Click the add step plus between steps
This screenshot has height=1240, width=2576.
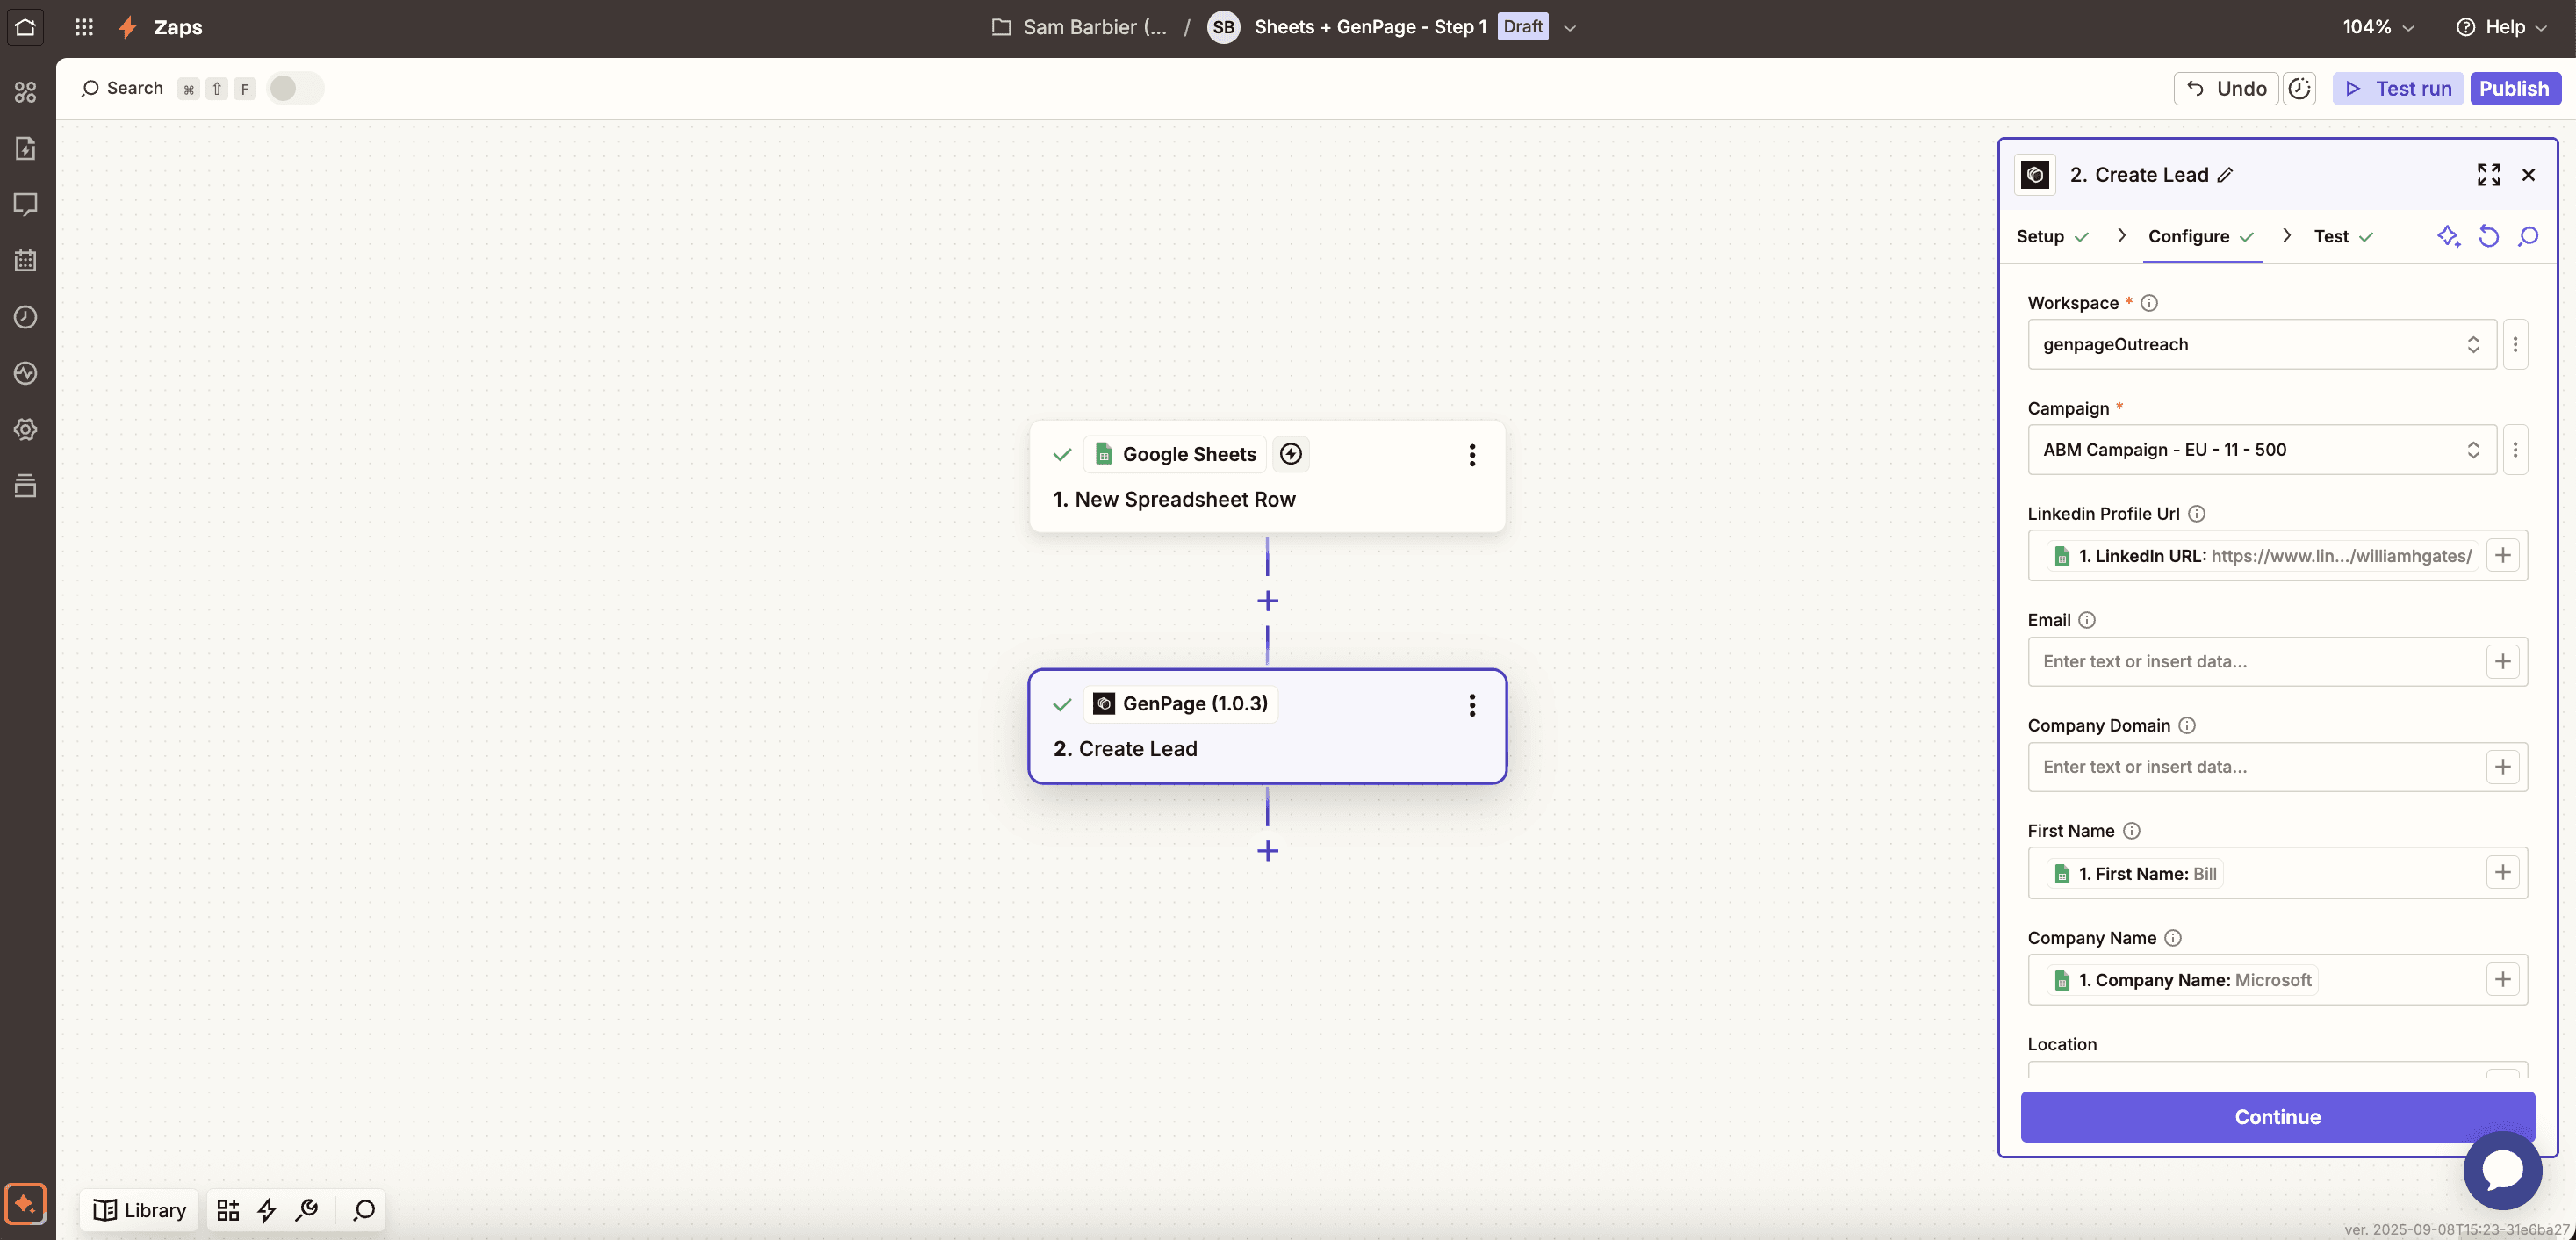click(x=1267, y=601)
